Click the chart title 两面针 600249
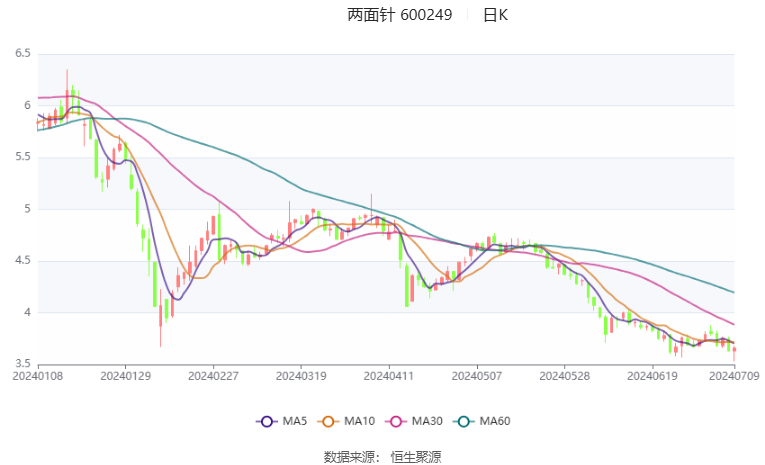Image resolution: width=765 pixels, height=465 pixels. pos(400,15)
